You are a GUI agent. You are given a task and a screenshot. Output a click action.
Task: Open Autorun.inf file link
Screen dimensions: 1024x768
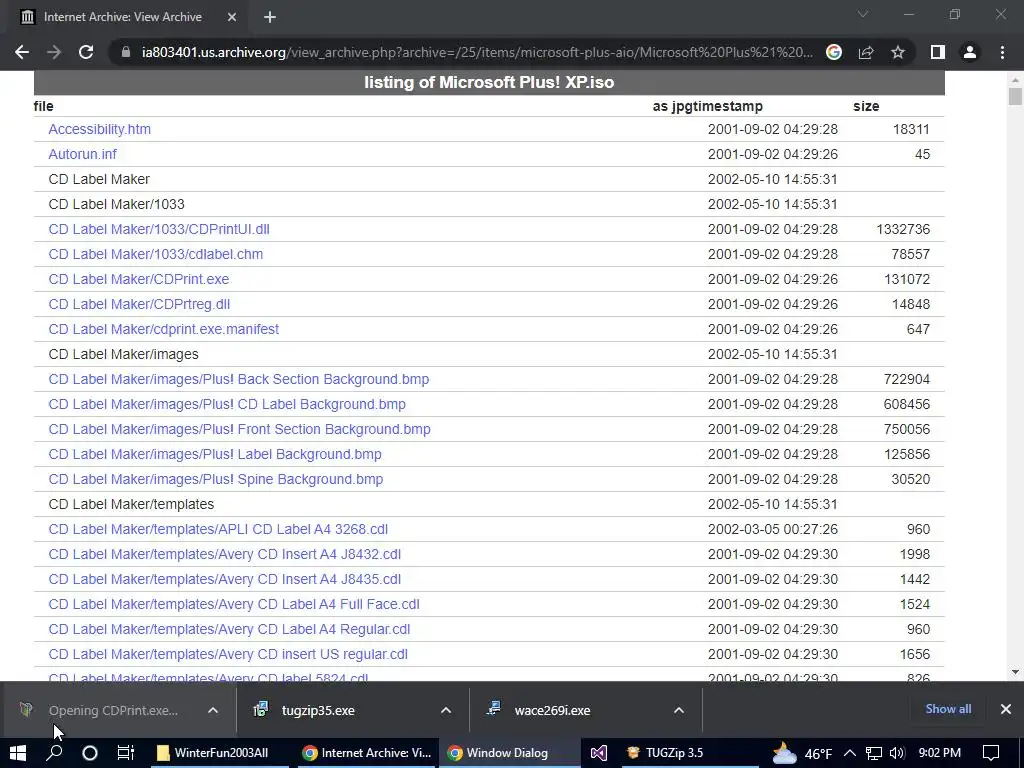[x=82, y=154]
